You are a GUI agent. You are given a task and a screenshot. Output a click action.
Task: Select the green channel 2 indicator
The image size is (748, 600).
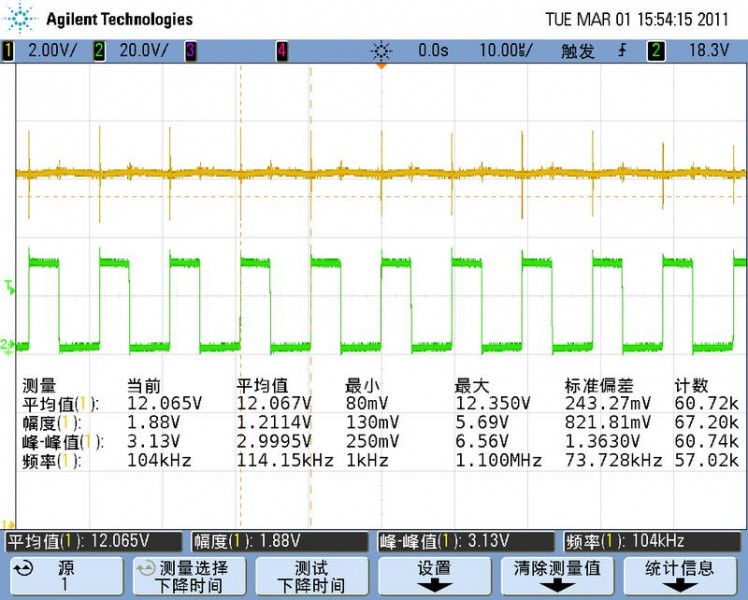click(99, 50)
